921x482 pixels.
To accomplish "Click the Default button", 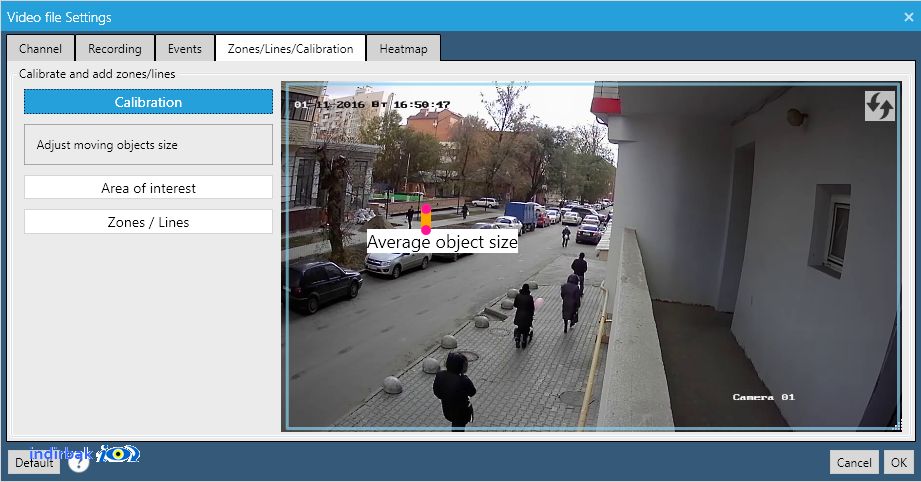I will pyautogui.click(x=34, y=463).
